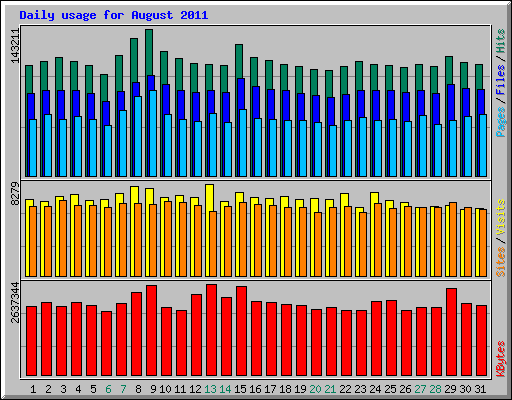
Task: Click weekend day 20 label
Action: click(x=315, y=389)
